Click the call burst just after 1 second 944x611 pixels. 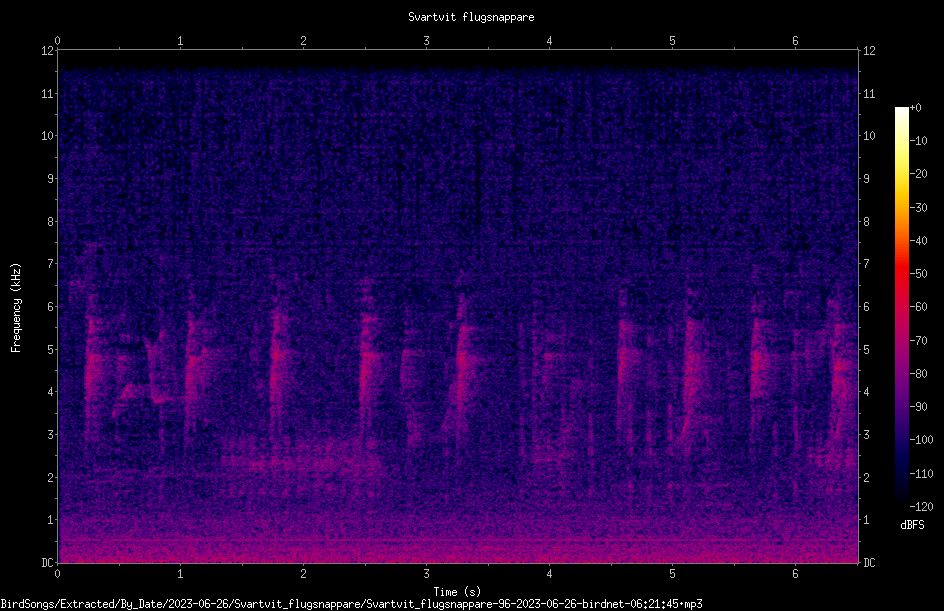tap(193, 367)
